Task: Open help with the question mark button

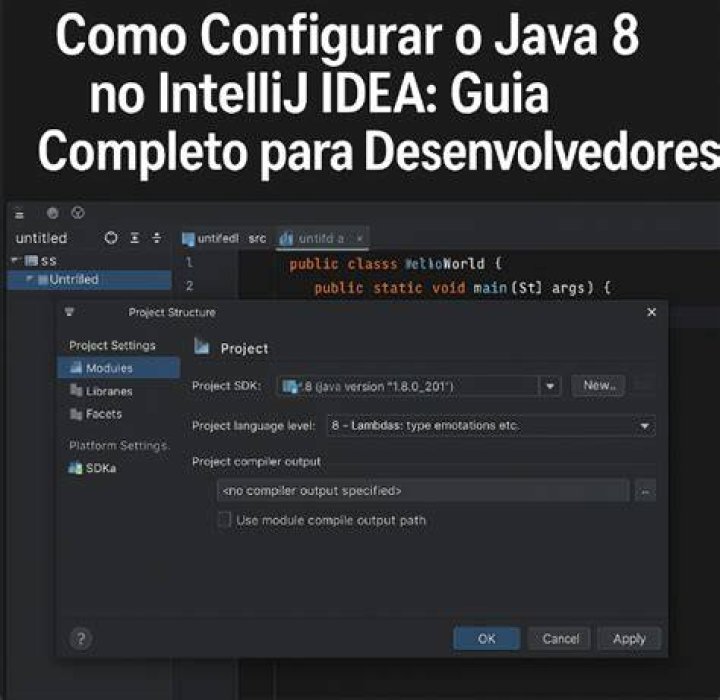Action: click(81, 638)
